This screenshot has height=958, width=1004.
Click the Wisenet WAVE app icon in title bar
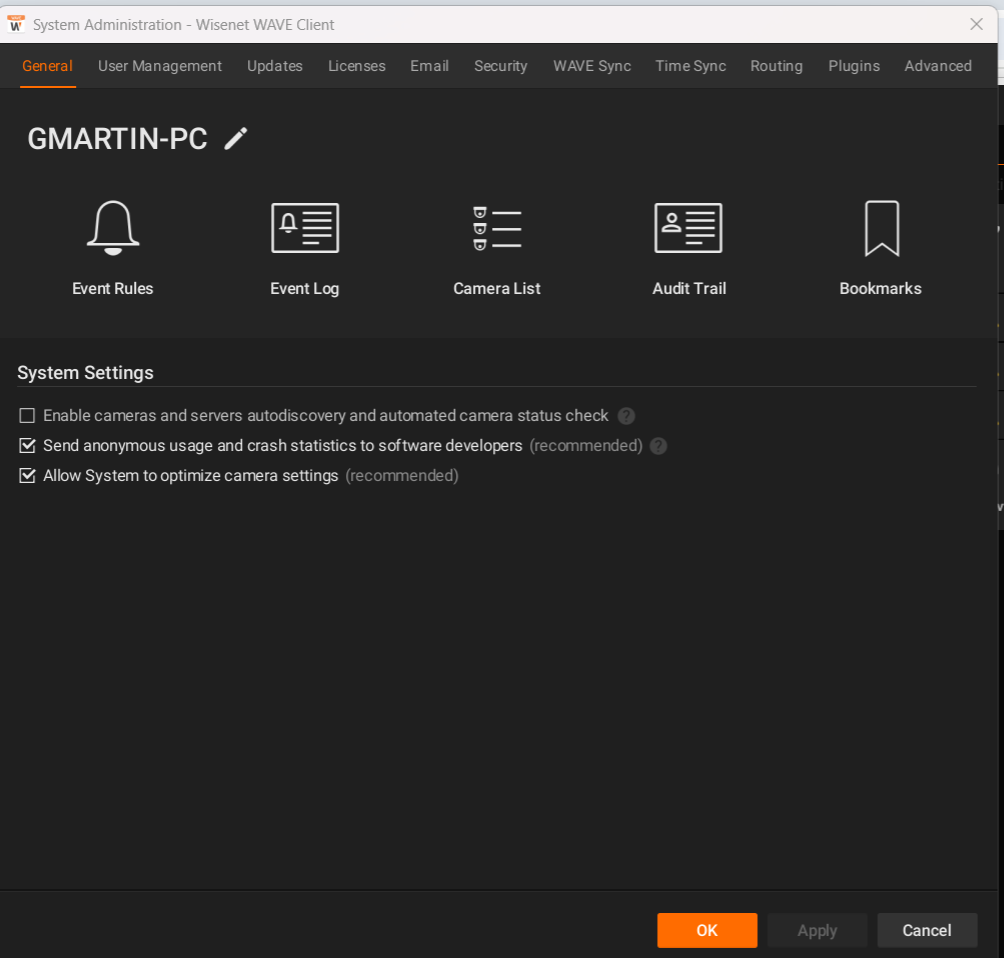tap(15, 24)
